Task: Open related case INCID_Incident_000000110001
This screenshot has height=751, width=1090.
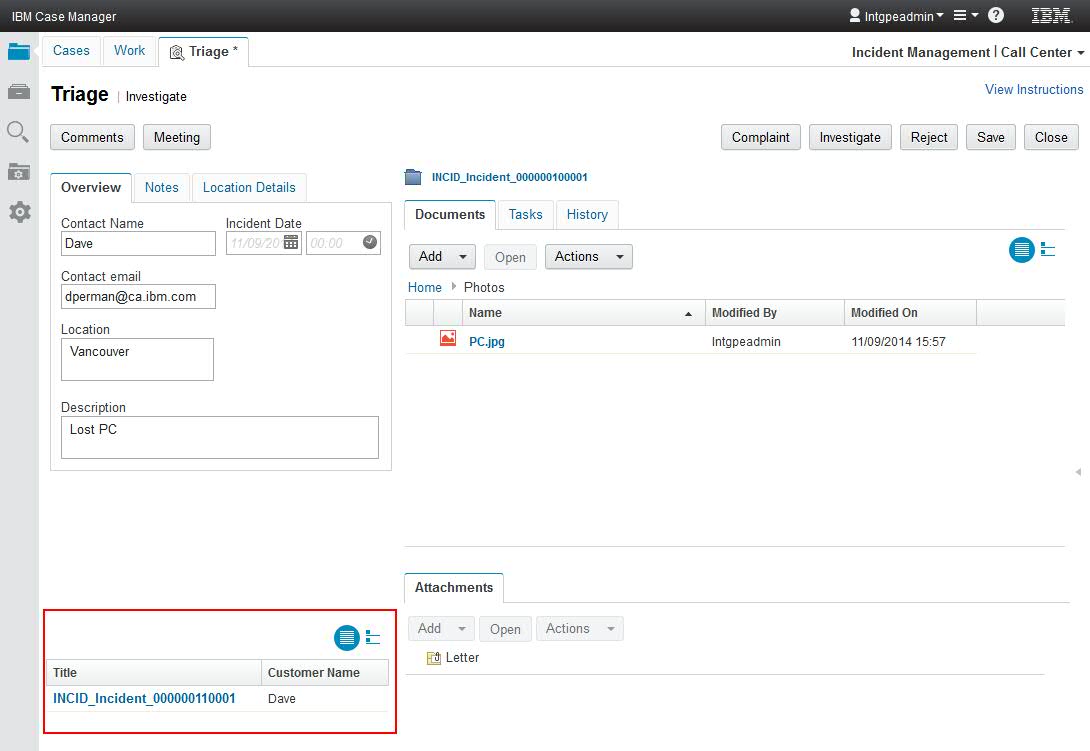Action: point(144,698)
